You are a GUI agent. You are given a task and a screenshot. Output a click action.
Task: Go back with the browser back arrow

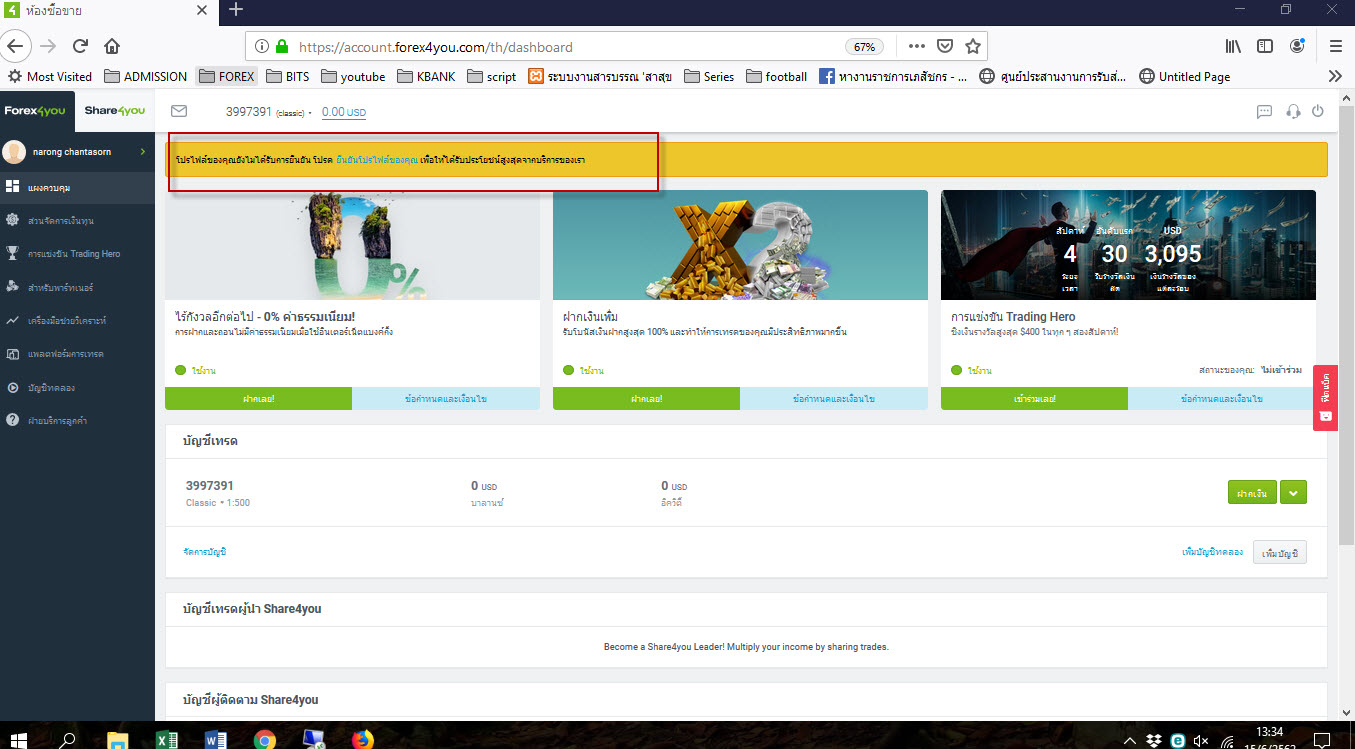16,46
